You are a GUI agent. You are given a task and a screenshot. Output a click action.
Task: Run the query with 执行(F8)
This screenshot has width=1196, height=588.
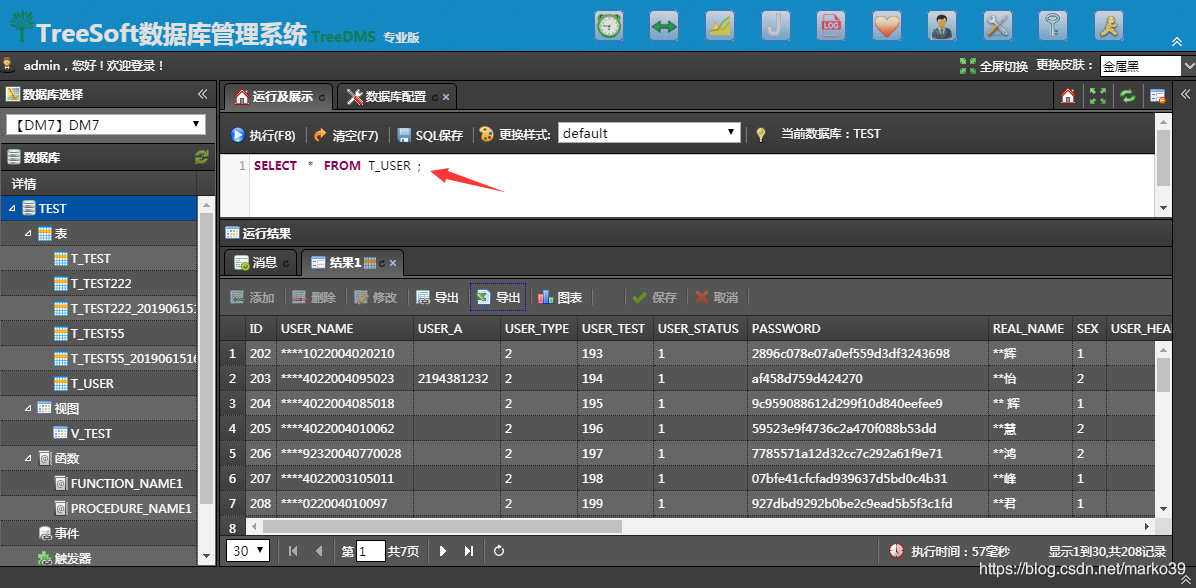[263, 135]
